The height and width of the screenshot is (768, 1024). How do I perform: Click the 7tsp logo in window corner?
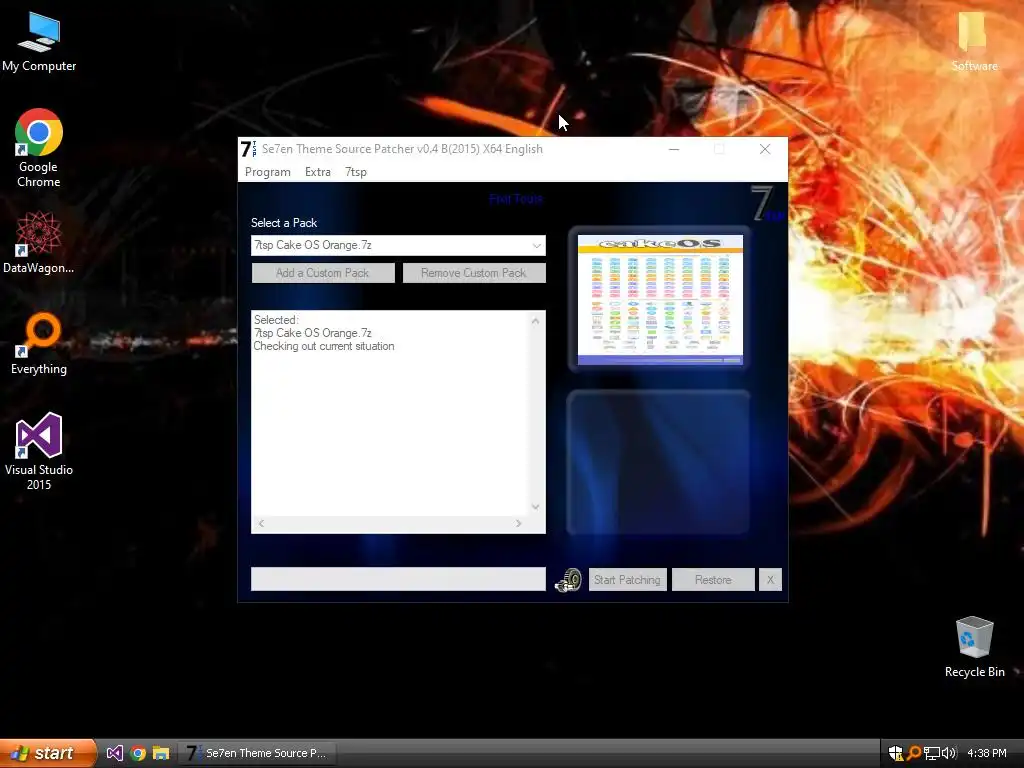click(767, 204)
